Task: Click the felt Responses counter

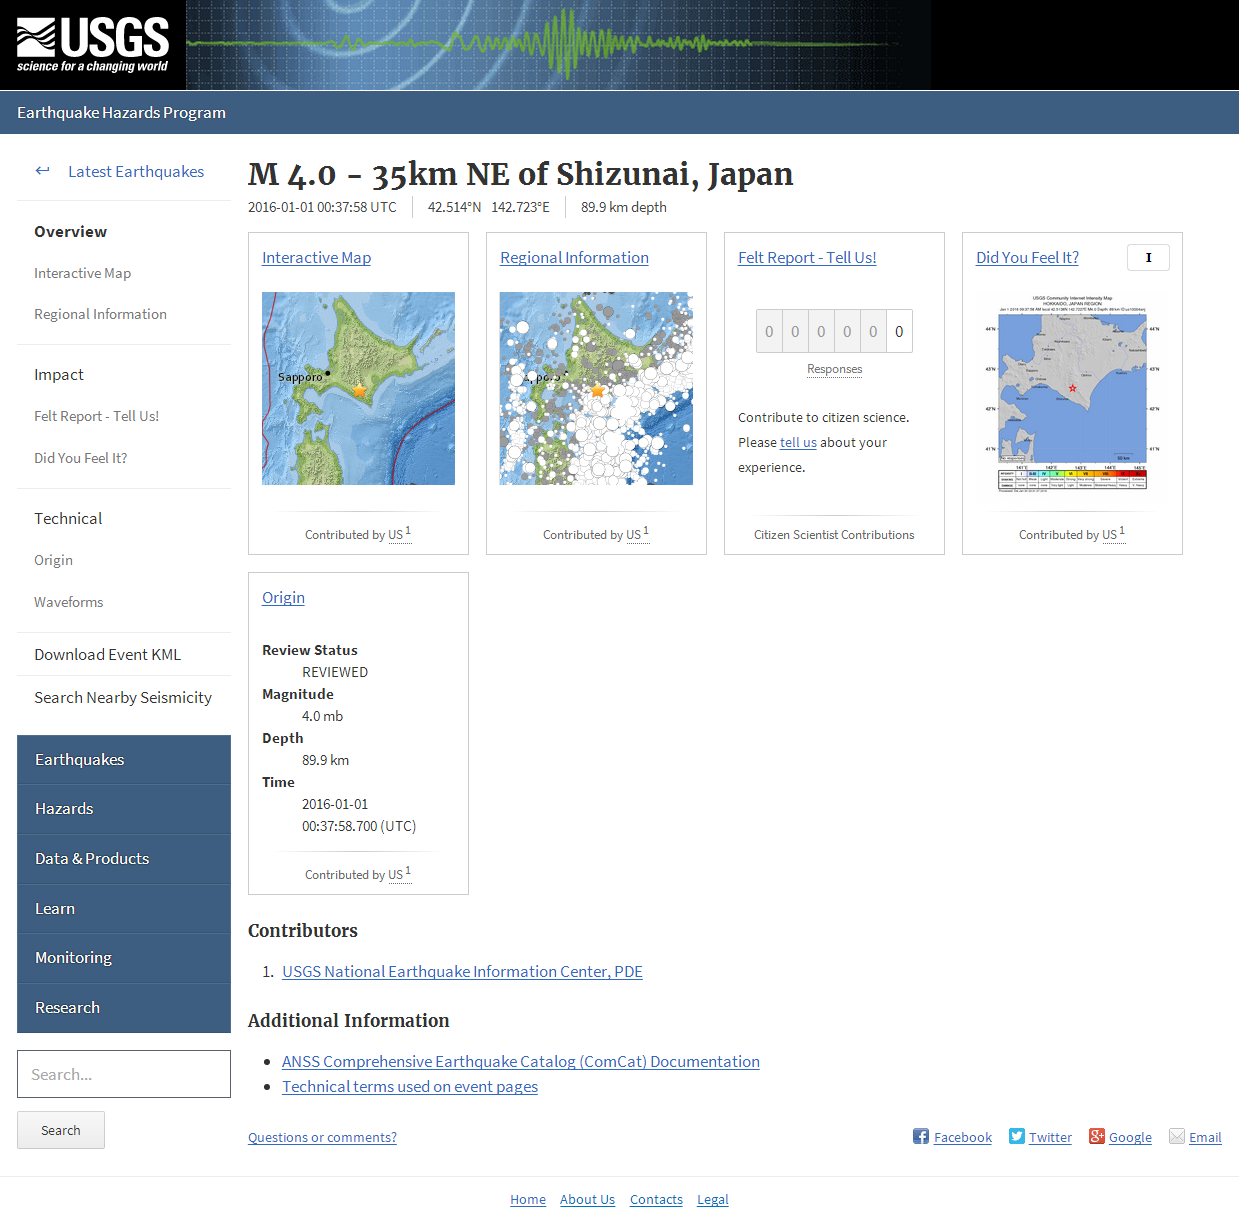Action: [x=834, y=331]
